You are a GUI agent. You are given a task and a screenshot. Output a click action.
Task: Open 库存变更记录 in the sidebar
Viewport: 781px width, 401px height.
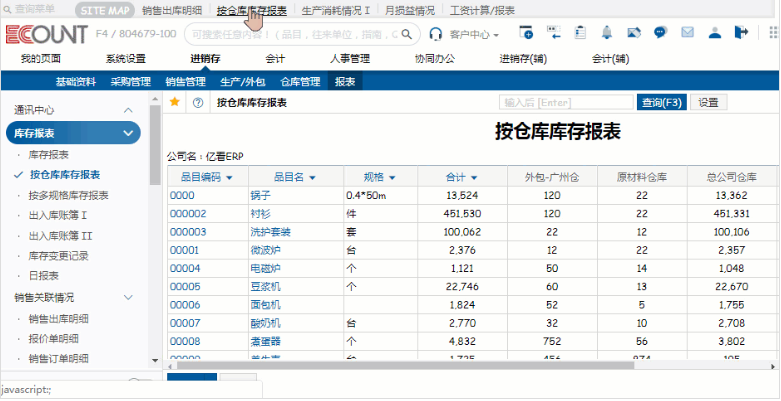(x=59, y=256)
